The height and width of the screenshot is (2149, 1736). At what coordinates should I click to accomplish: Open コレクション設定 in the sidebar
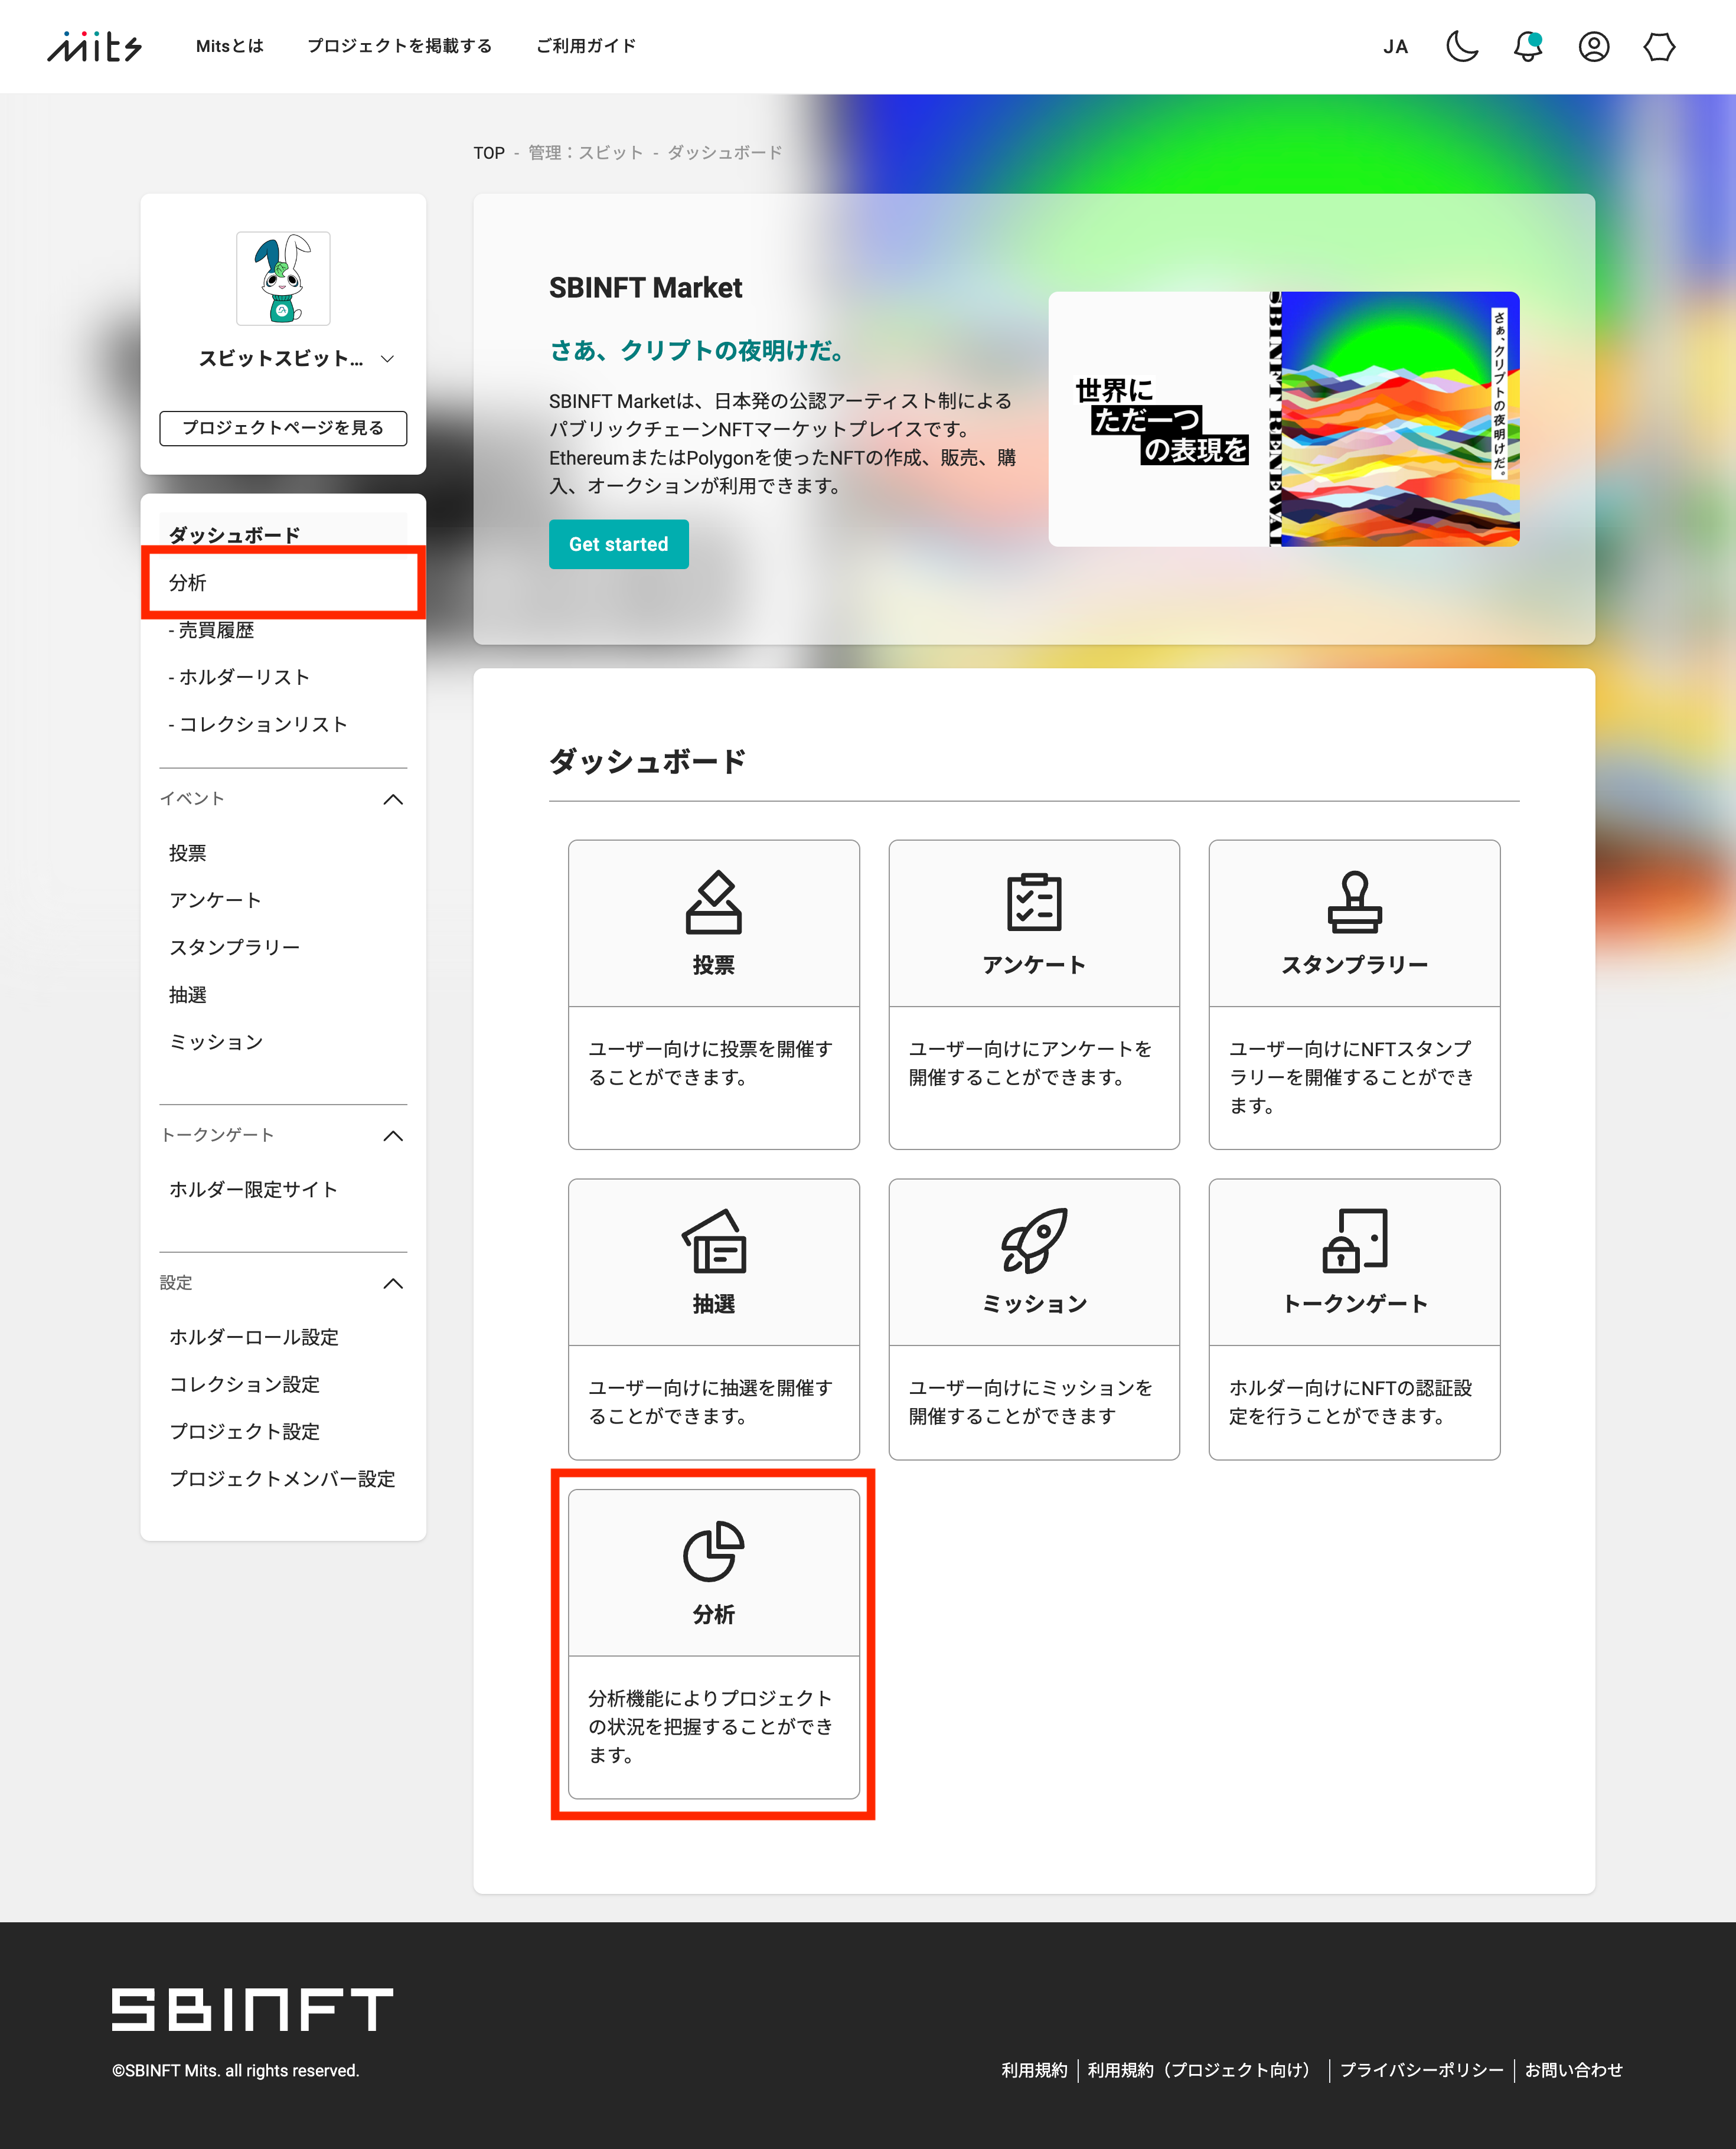(x=245, y=1384)
